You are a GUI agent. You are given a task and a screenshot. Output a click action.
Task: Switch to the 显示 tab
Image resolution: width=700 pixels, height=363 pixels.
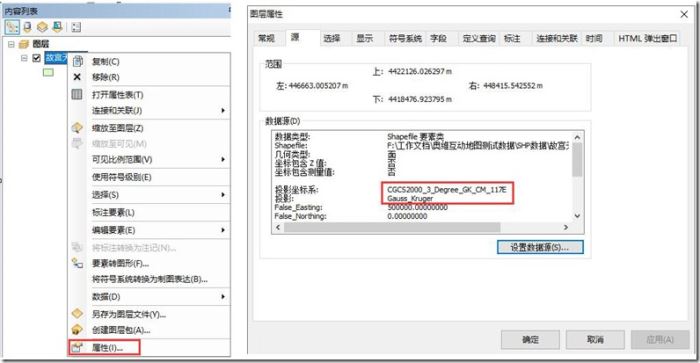(364, 38)
